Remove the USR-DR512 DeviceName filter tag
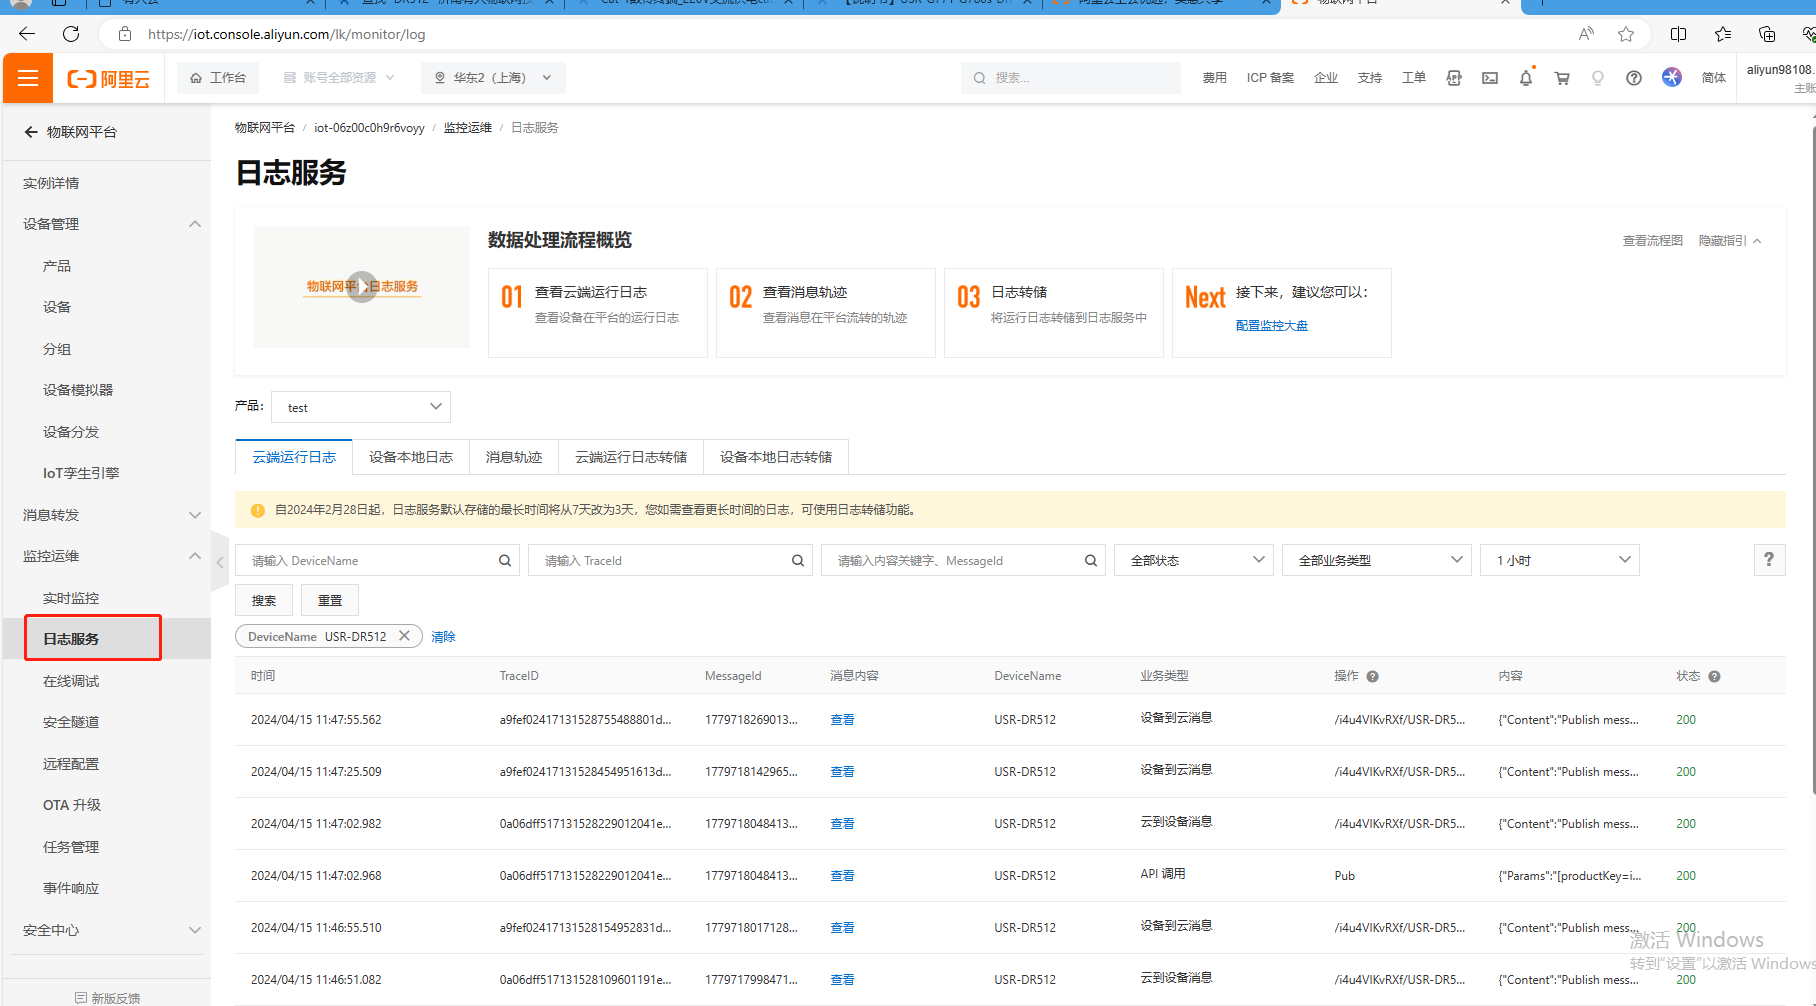1816x1006 pixels. tap(404, 636)
